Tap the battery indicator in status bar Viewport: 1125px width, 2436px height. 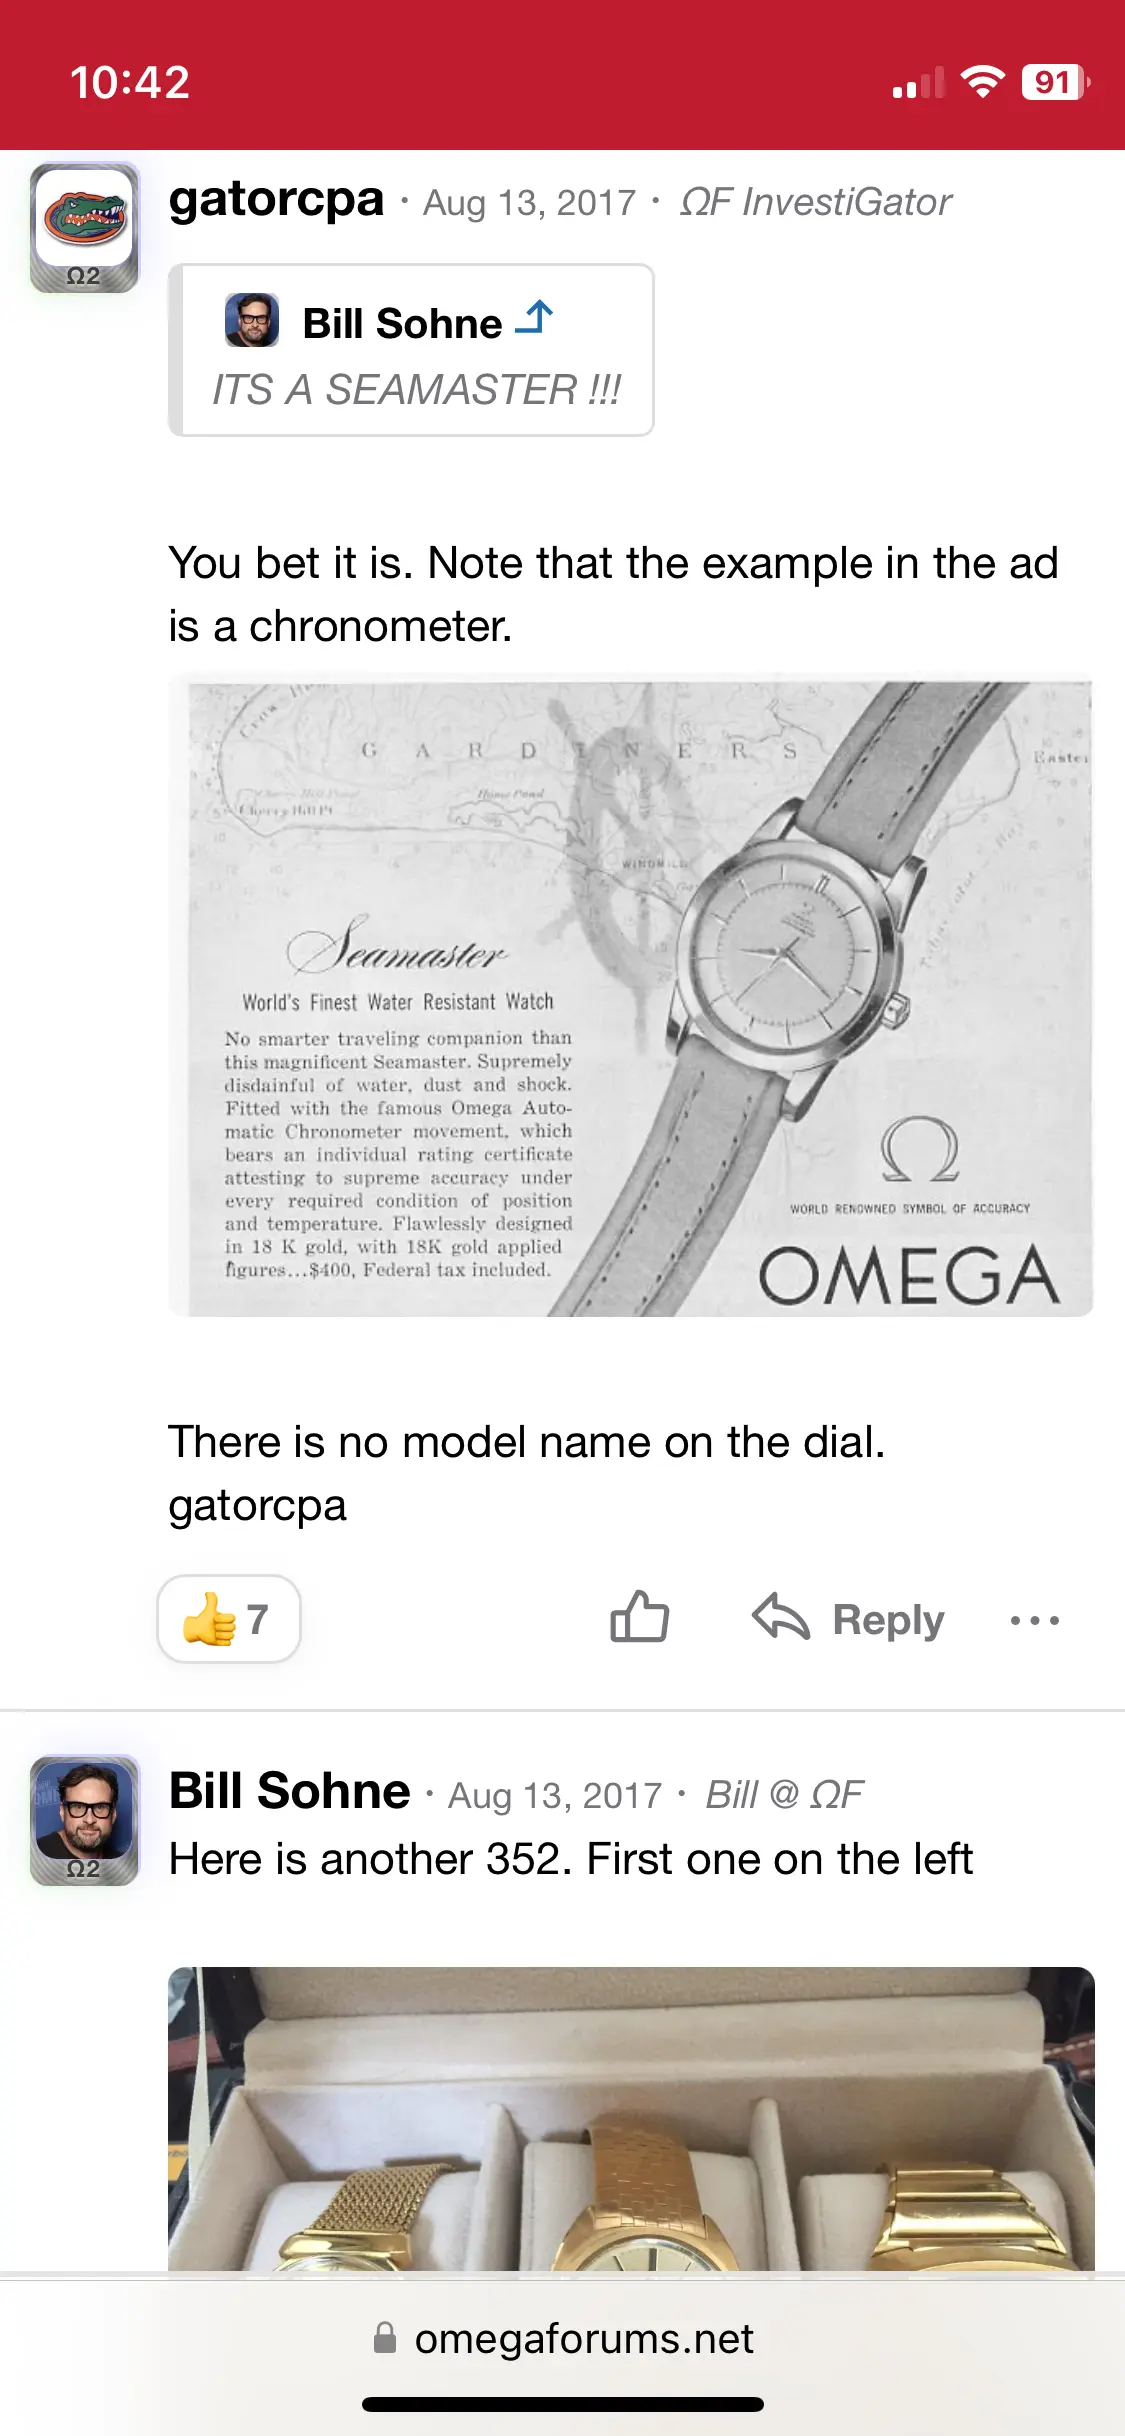[1055, 82]
